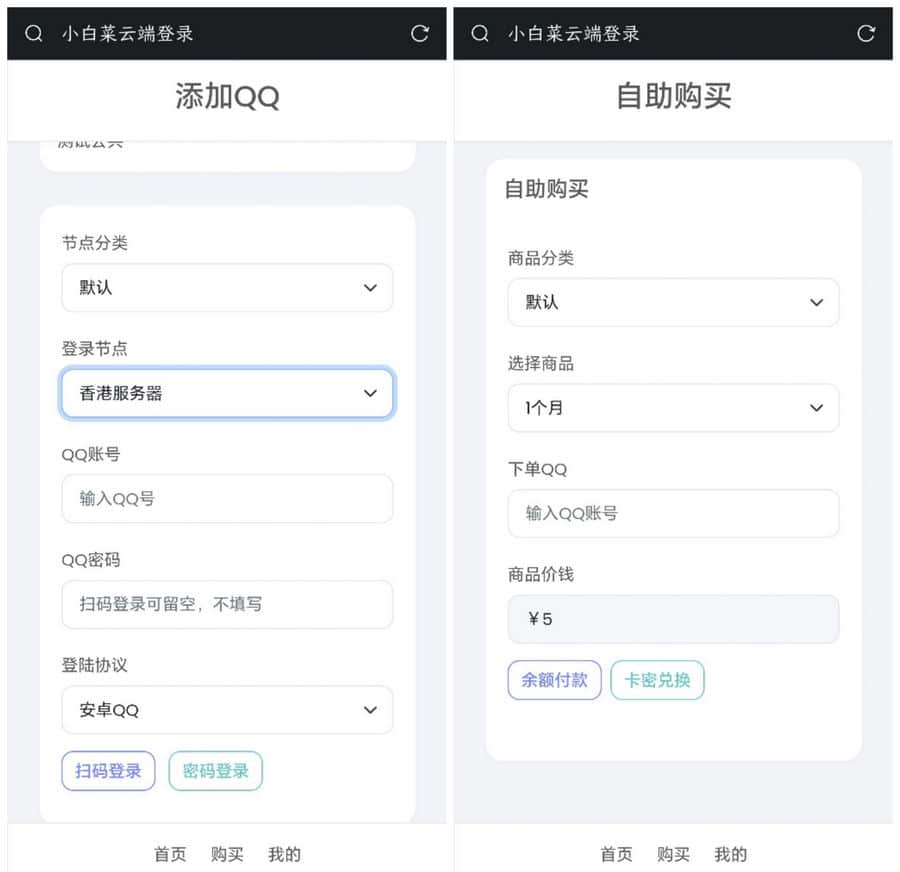Image resolution: width=900 pixels, height=872 pixels.
Task: Click refresh icon on 自助购买 screen
Action: tap(866, 33)
